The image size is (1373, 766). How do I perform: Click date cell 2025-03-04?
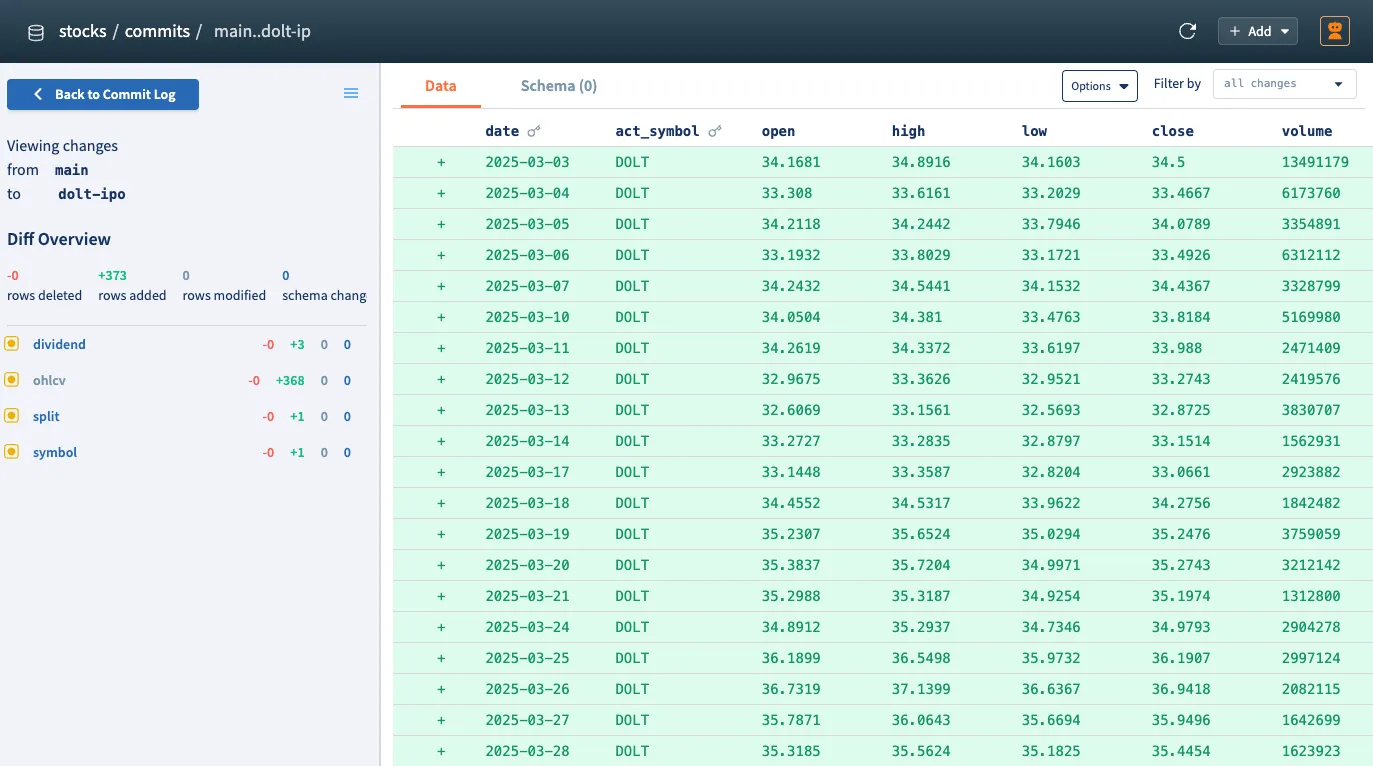click(x=527, y=193)
